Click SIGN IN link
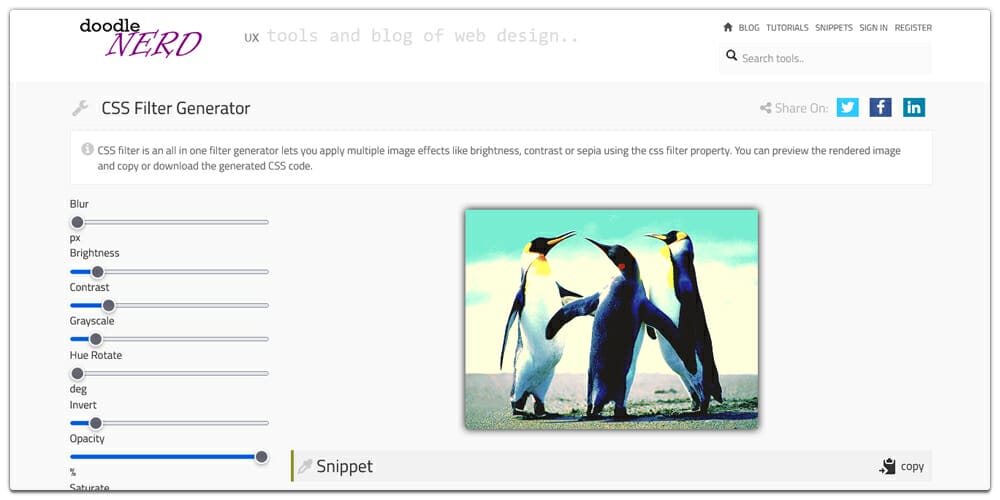 click(873, 28)
